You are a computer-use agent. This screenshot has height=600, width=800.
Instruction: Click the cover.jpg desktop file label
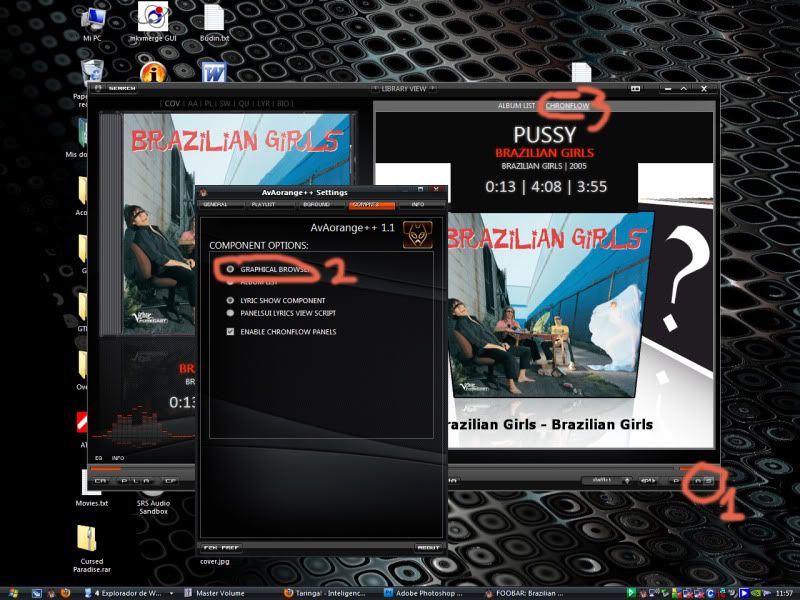pyautogui.click(x=215, y=561)
